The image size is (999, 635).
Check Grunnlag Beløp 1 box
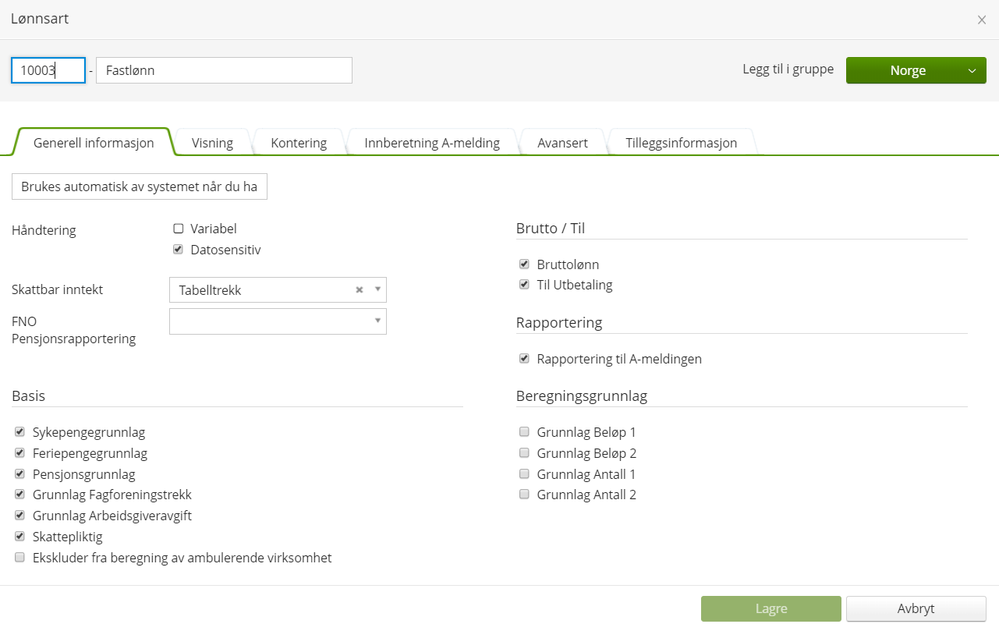(x=524, y=433)
